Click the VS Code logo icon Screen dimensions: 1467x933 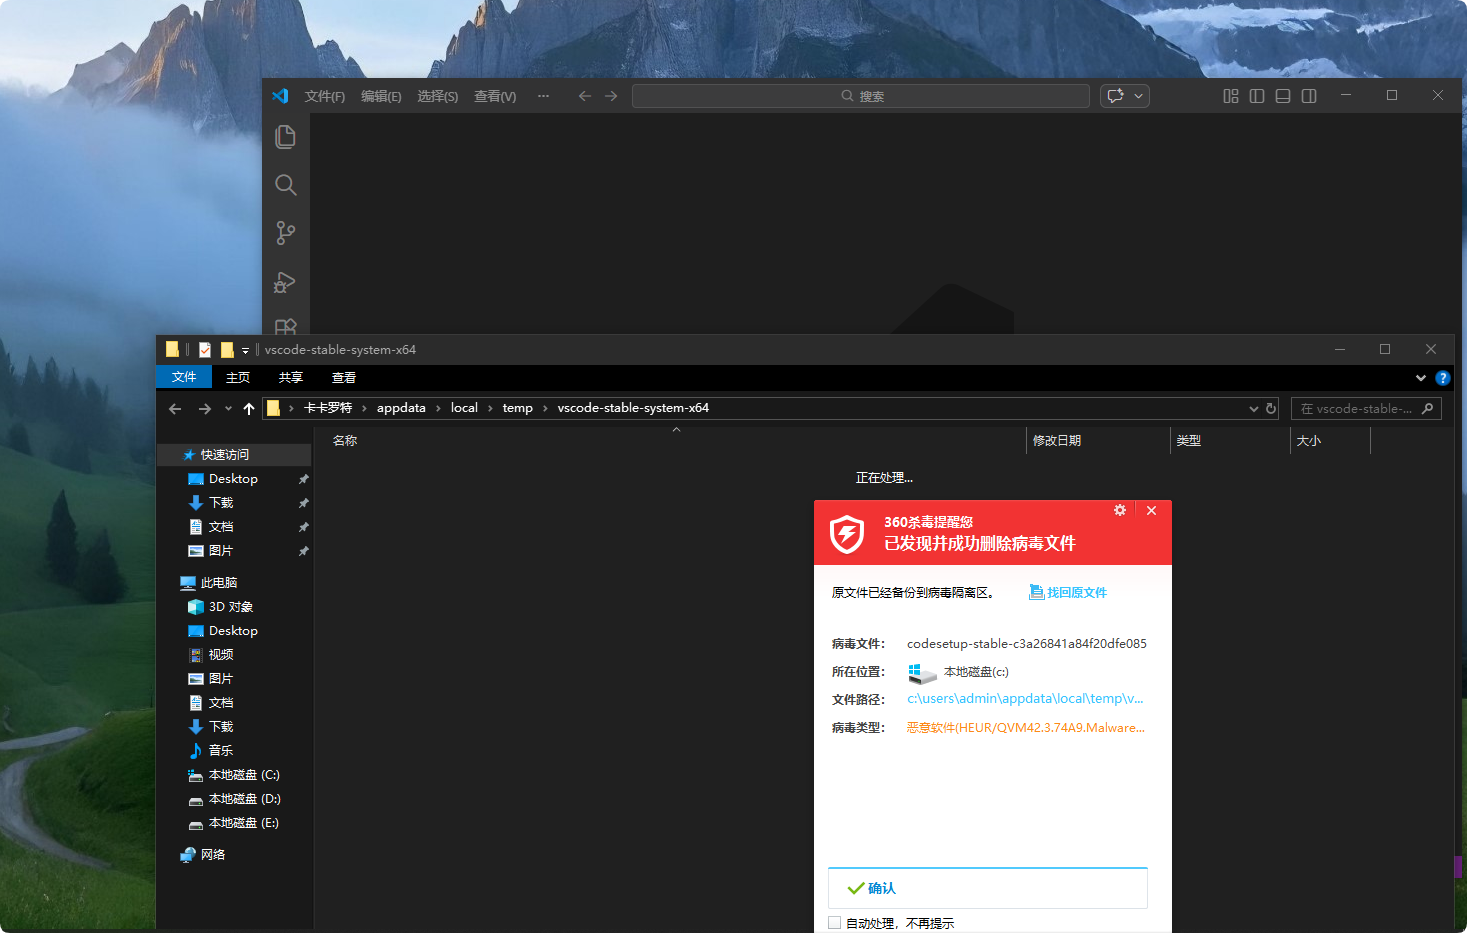(x=280, y=96)
